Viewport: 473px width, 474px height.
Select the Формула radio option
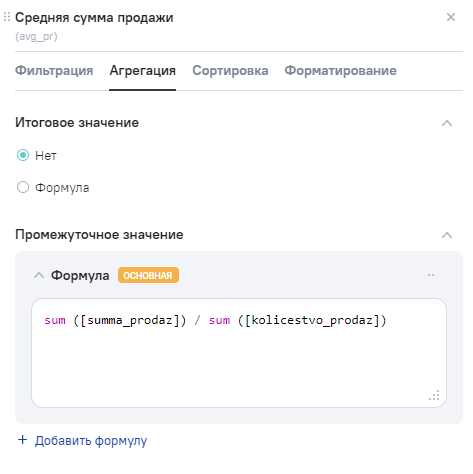(23, 187)
